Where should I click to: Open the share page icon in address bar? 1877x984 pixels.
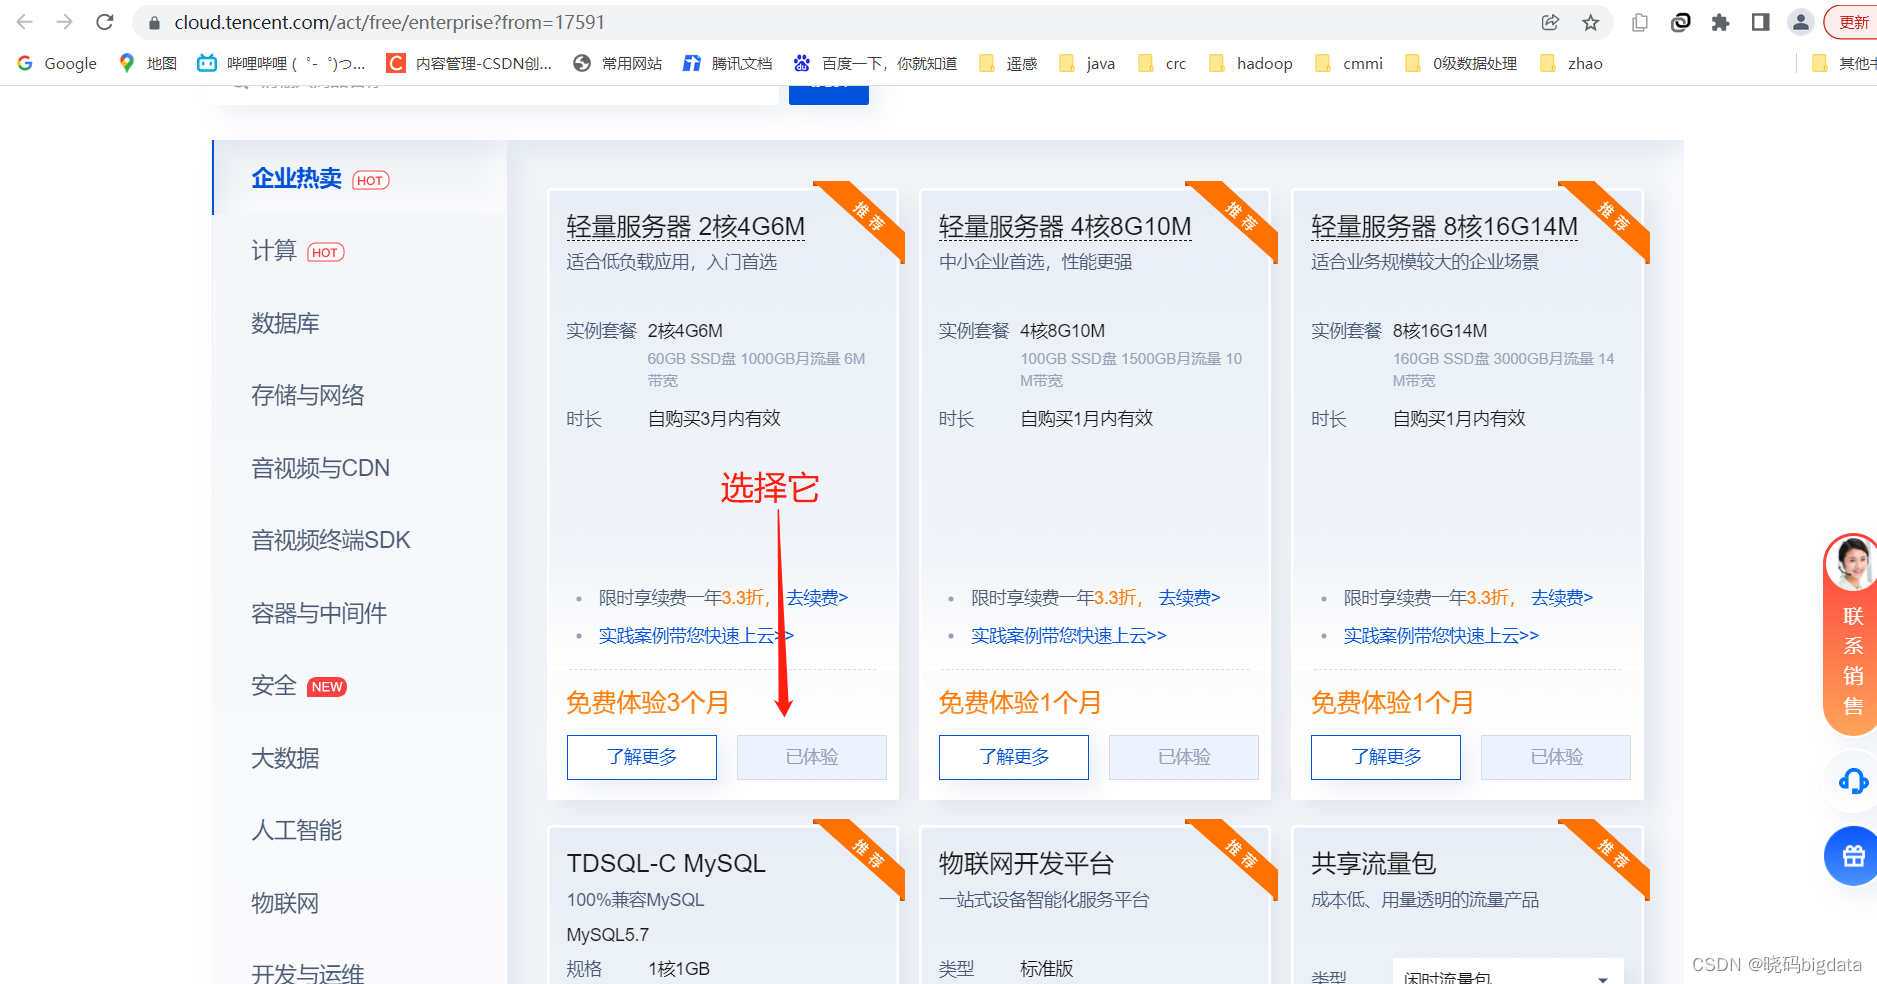1551,22
